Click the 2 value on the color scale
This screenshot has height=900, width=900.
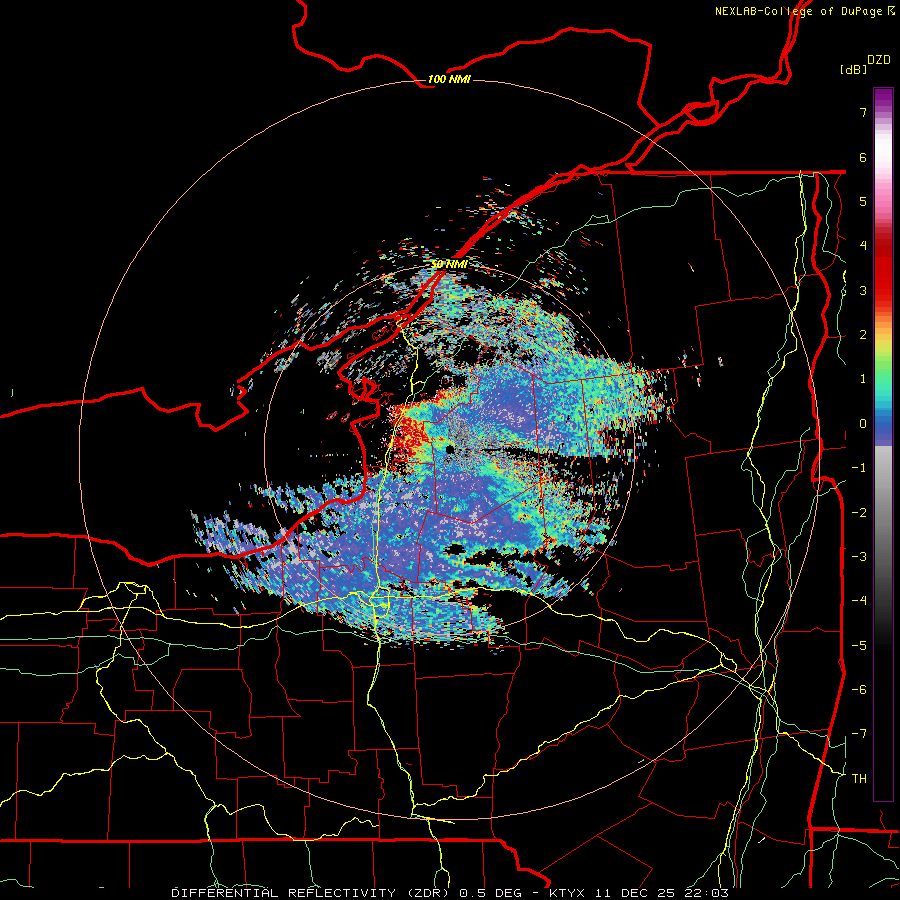click(863, 335)
